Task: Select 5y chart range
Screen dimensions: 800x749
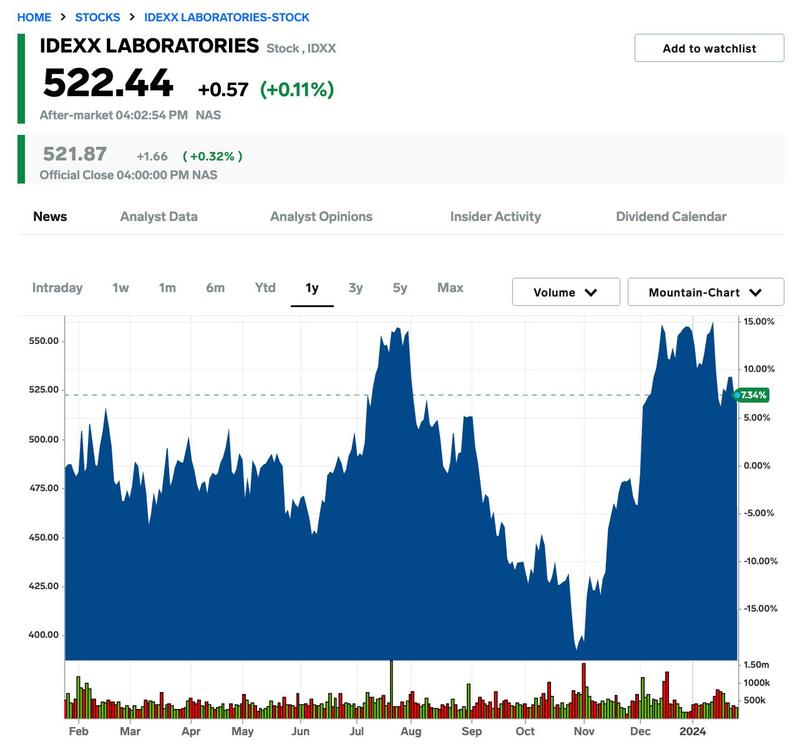Action: point(400,288)
